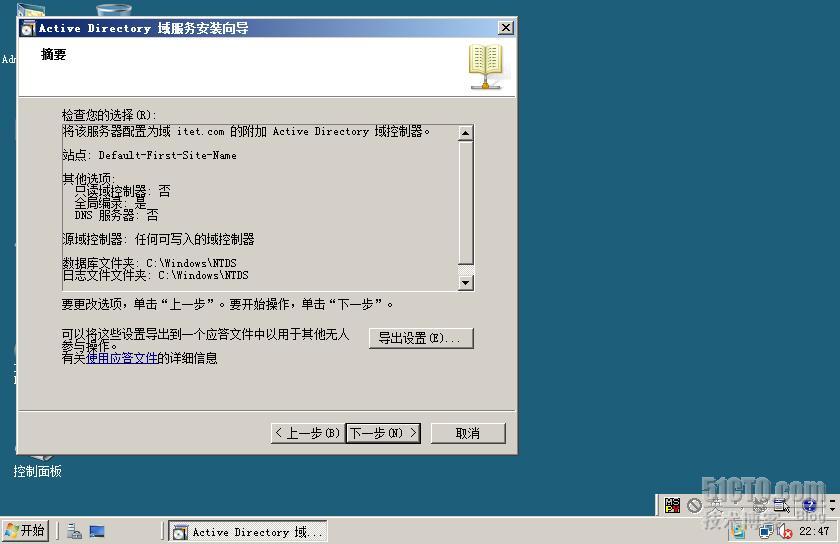Click the 日志文件文件夹 C:\Windows\NTDS line
This screenshot has height=544, width=840.
[155, 275]
